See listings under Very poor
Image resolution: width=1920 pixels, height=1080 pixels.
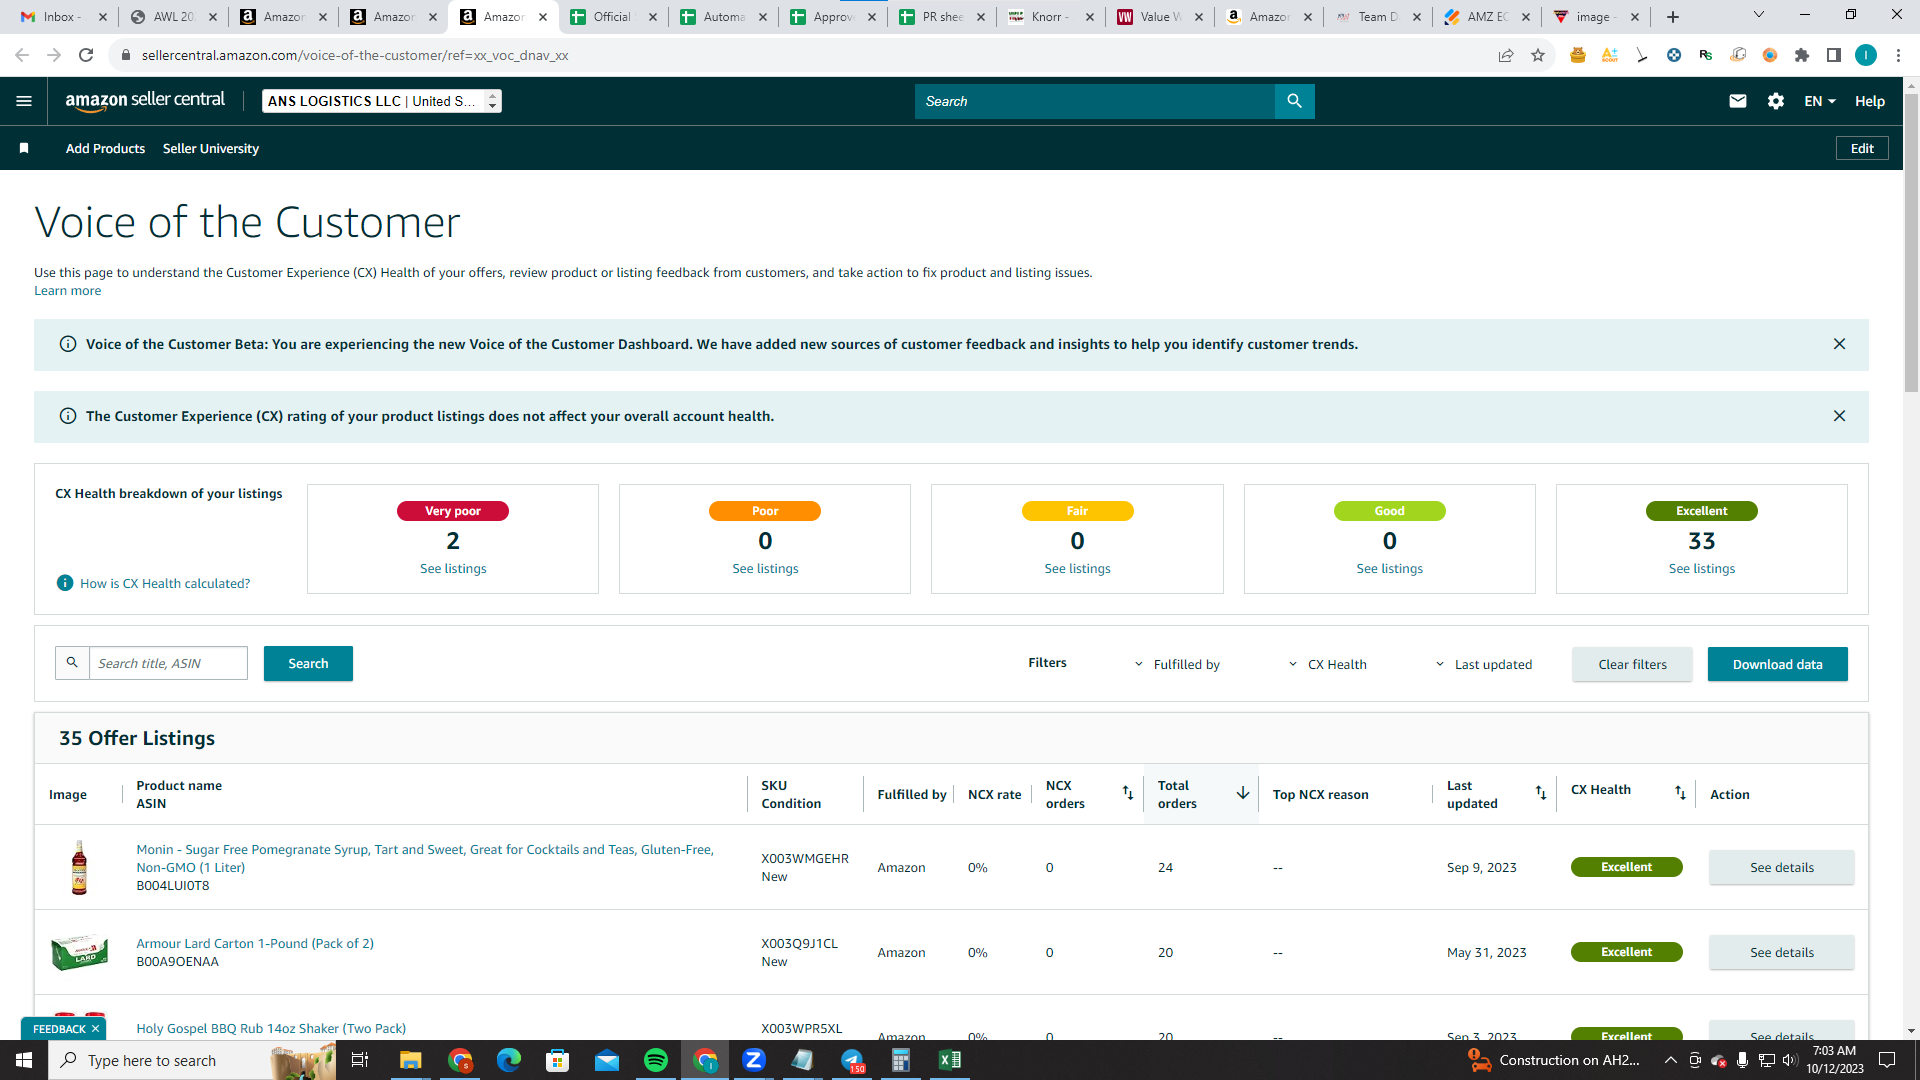[x=453, y=568]
